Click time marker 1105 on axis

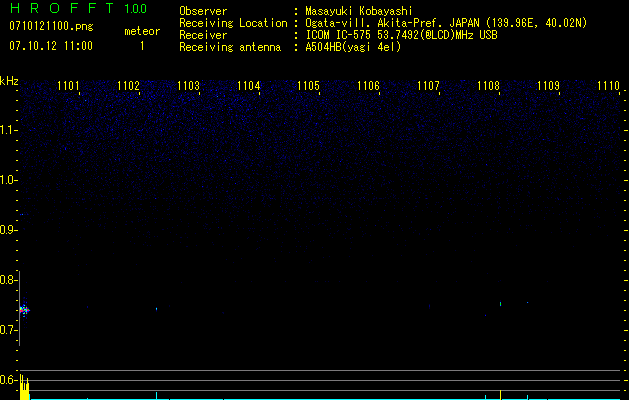(x=308, y=86)
